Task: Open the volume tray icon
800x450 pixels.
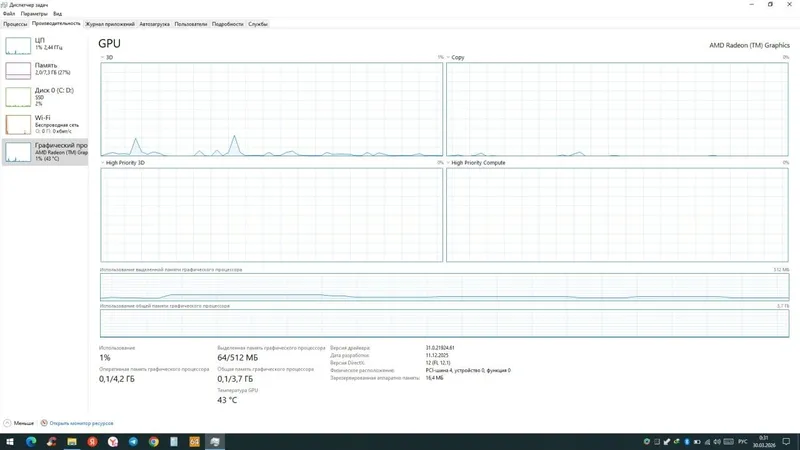Action: tap(717, 442)
